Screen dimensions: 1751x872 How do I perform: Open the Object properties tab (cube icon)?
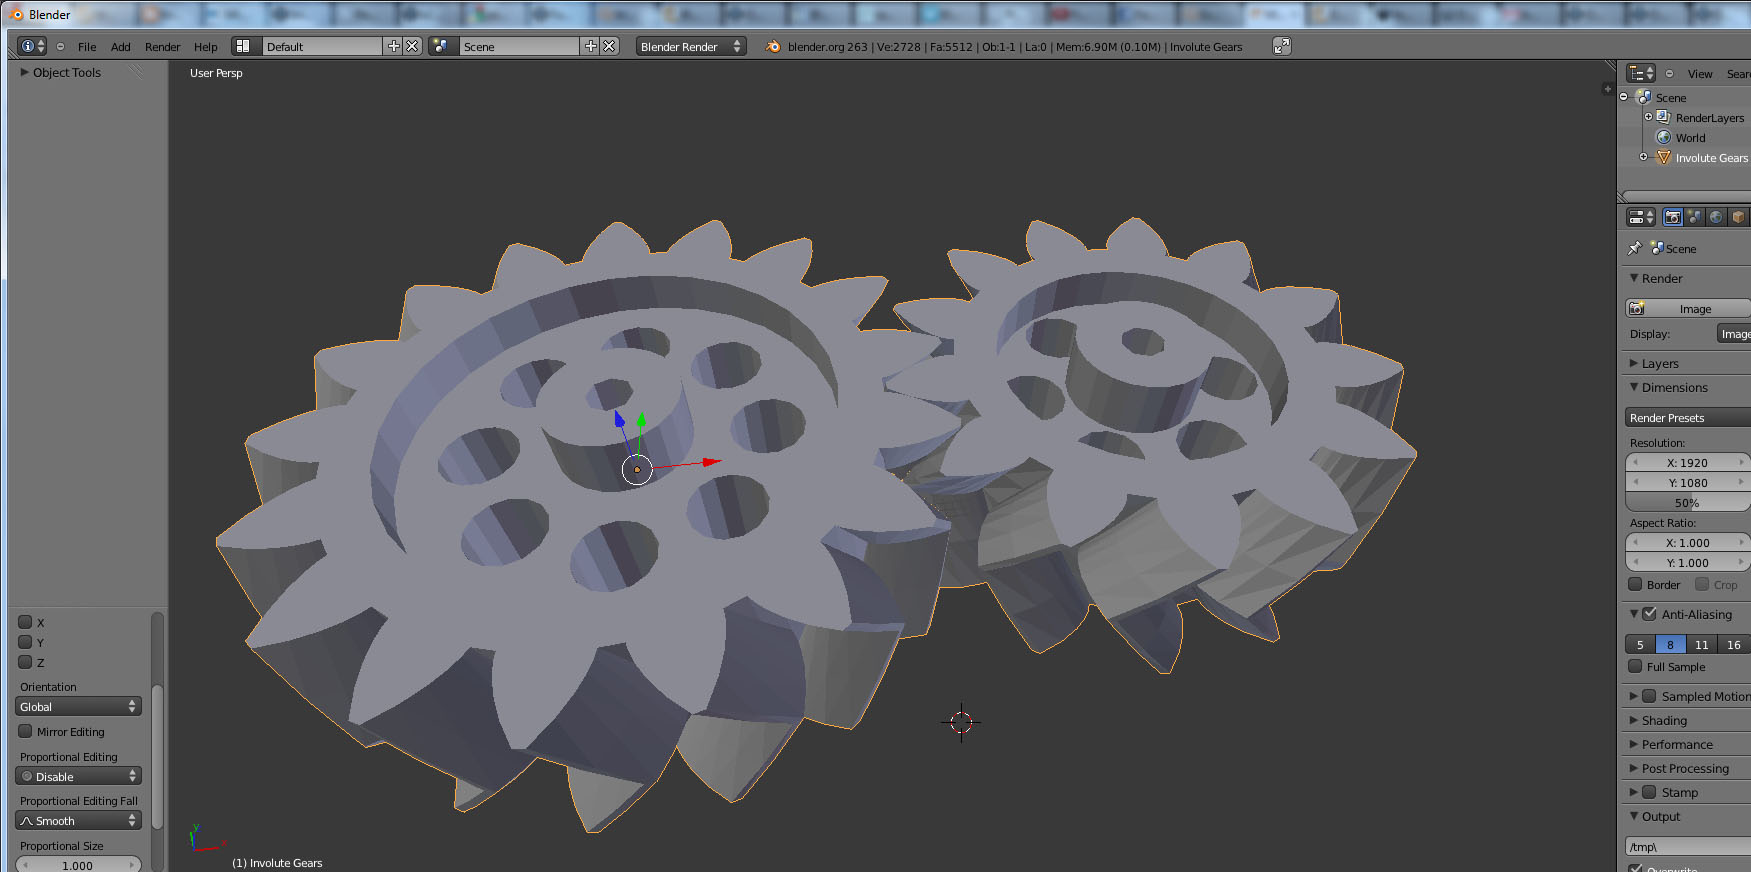click(1738, 217)
